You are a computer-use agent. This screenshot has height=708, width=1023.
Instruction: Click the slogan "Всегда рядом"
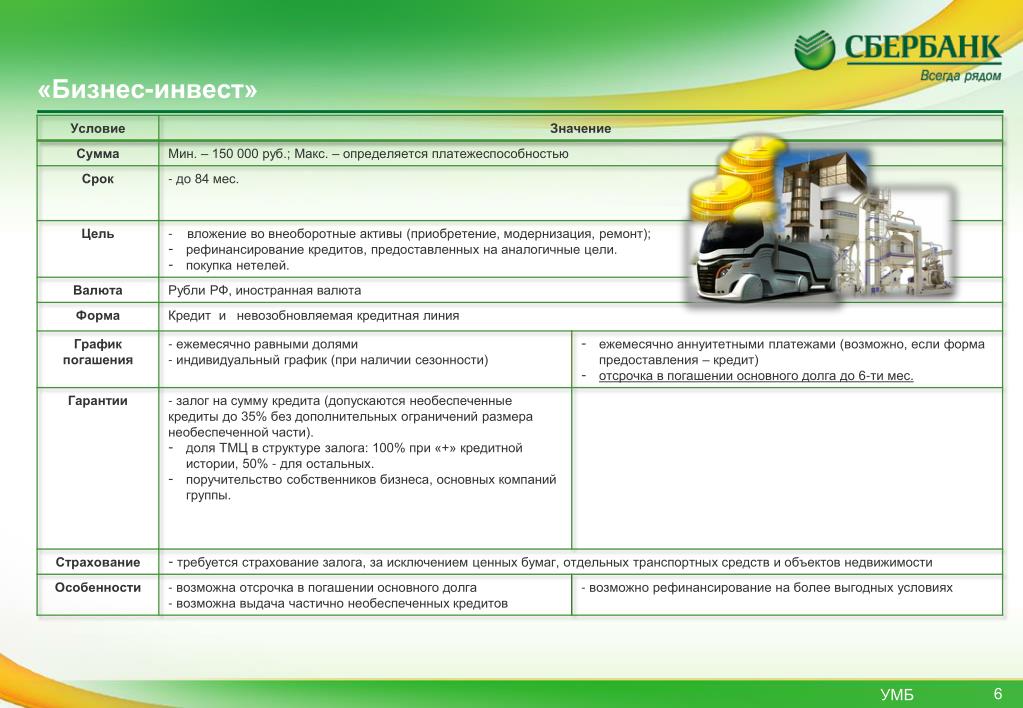[x=960, y=76]
